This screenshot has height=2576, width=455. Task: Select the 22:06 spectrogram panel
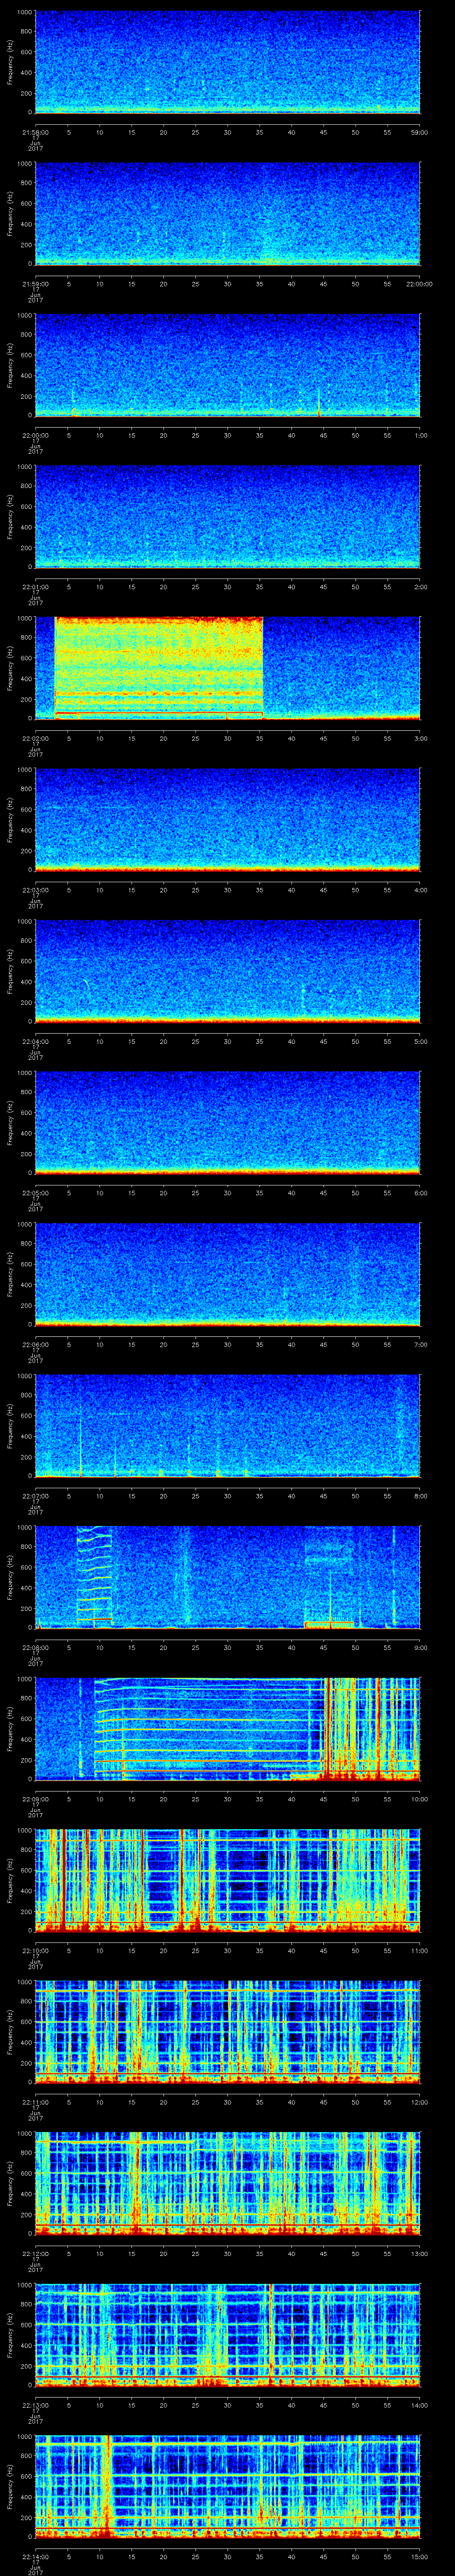click(x=227, y=1274)
